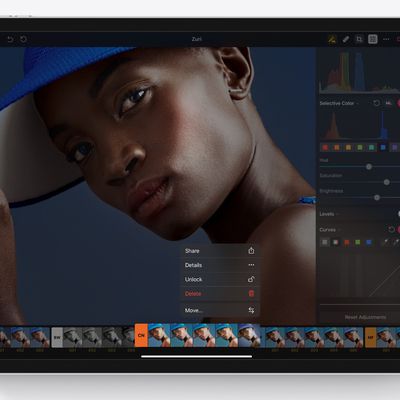Select the RGB composite Curves channel
Screen dimensions: 400x400
point(336,242)
